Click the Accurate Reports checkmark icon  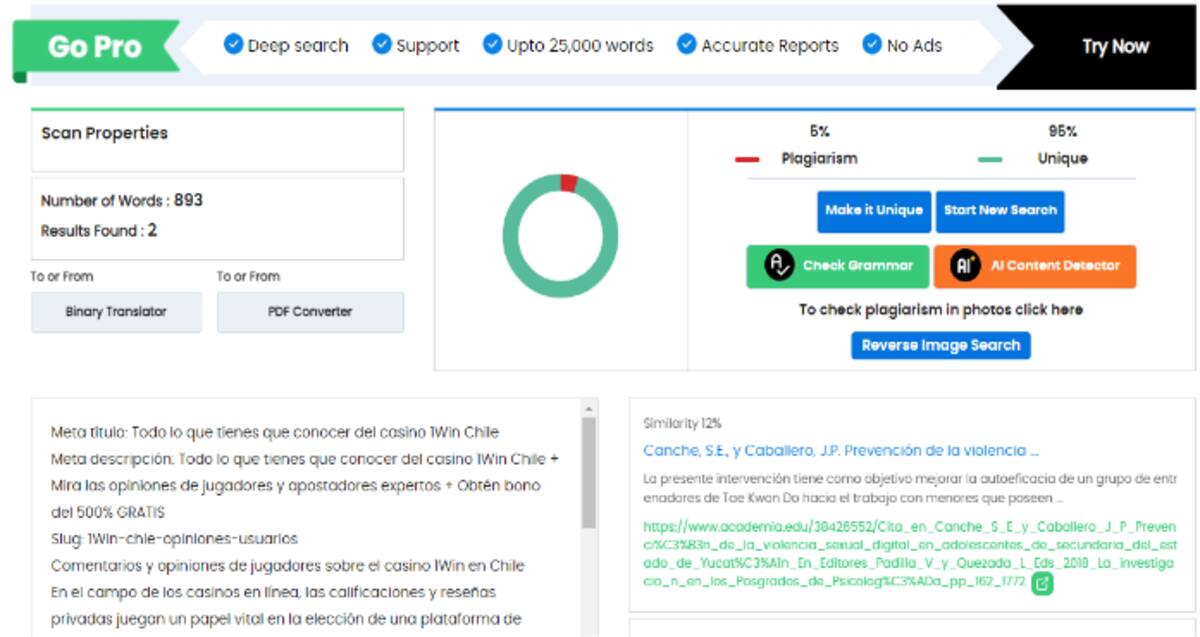pyautogui.click(x=686, y=44)
